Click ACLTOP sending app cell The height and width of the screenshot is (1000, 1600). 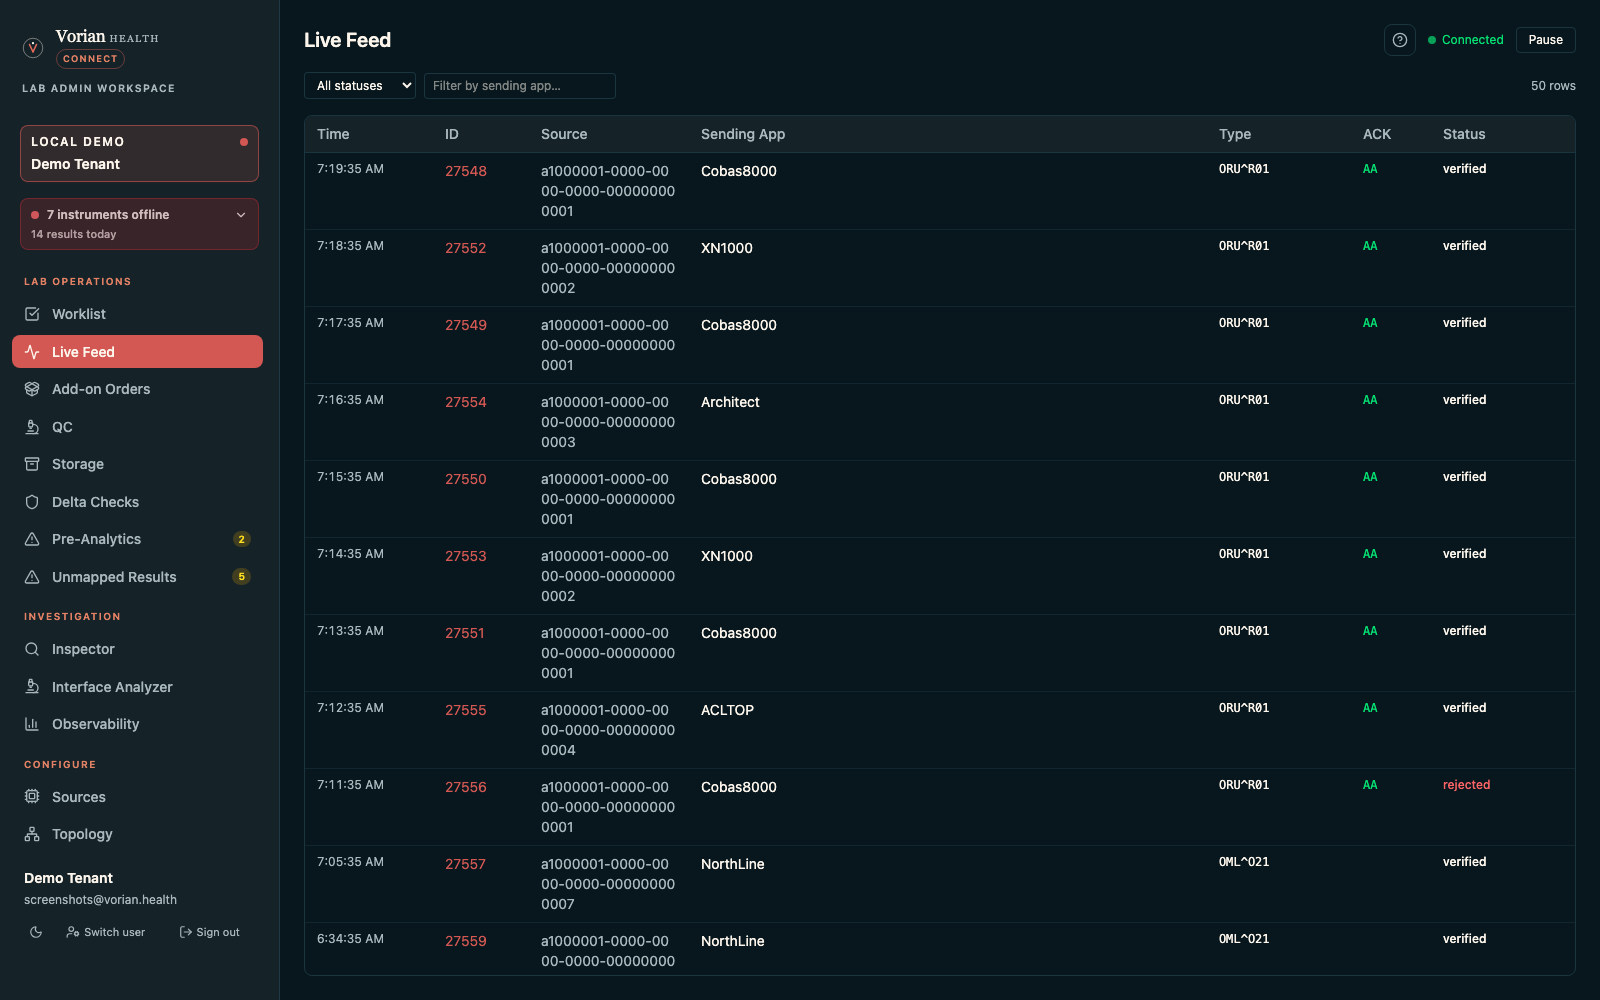click(727, 710)
